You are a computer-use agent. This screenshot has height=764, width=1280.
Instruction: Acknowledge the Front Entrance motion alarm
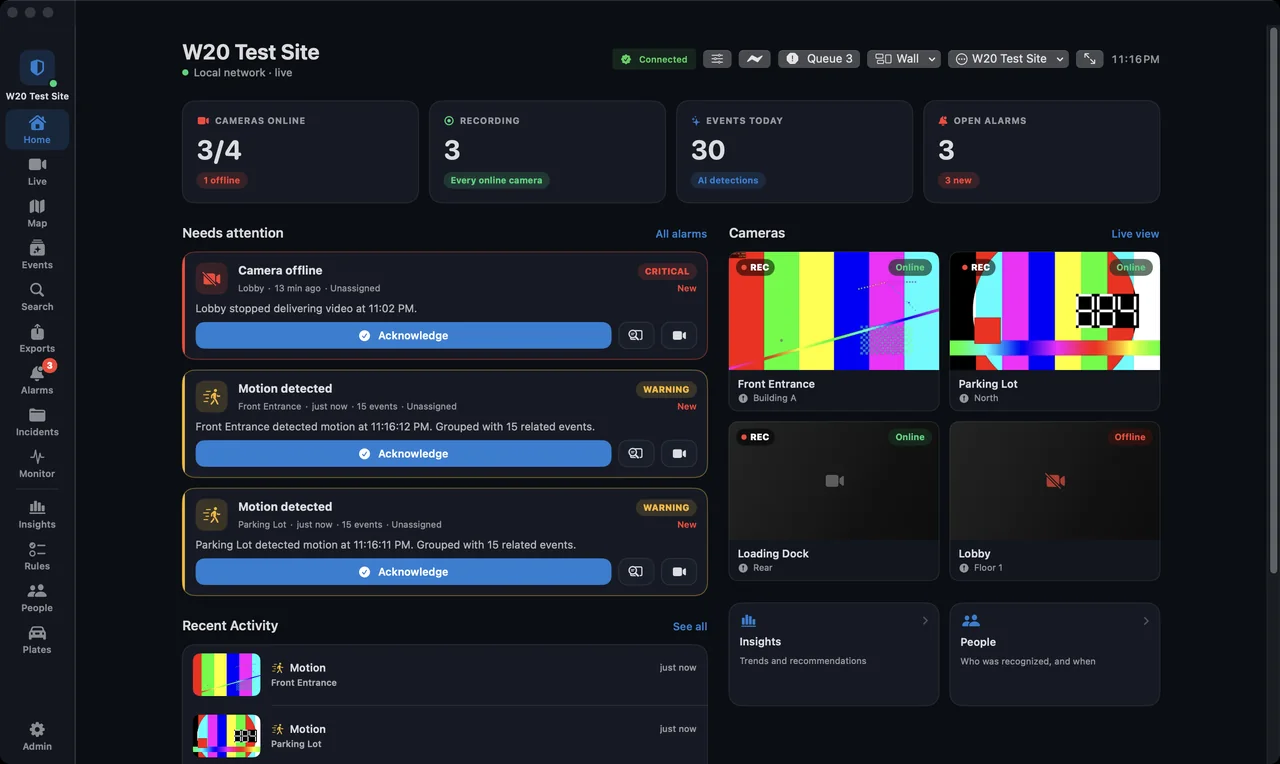[403, 454]
